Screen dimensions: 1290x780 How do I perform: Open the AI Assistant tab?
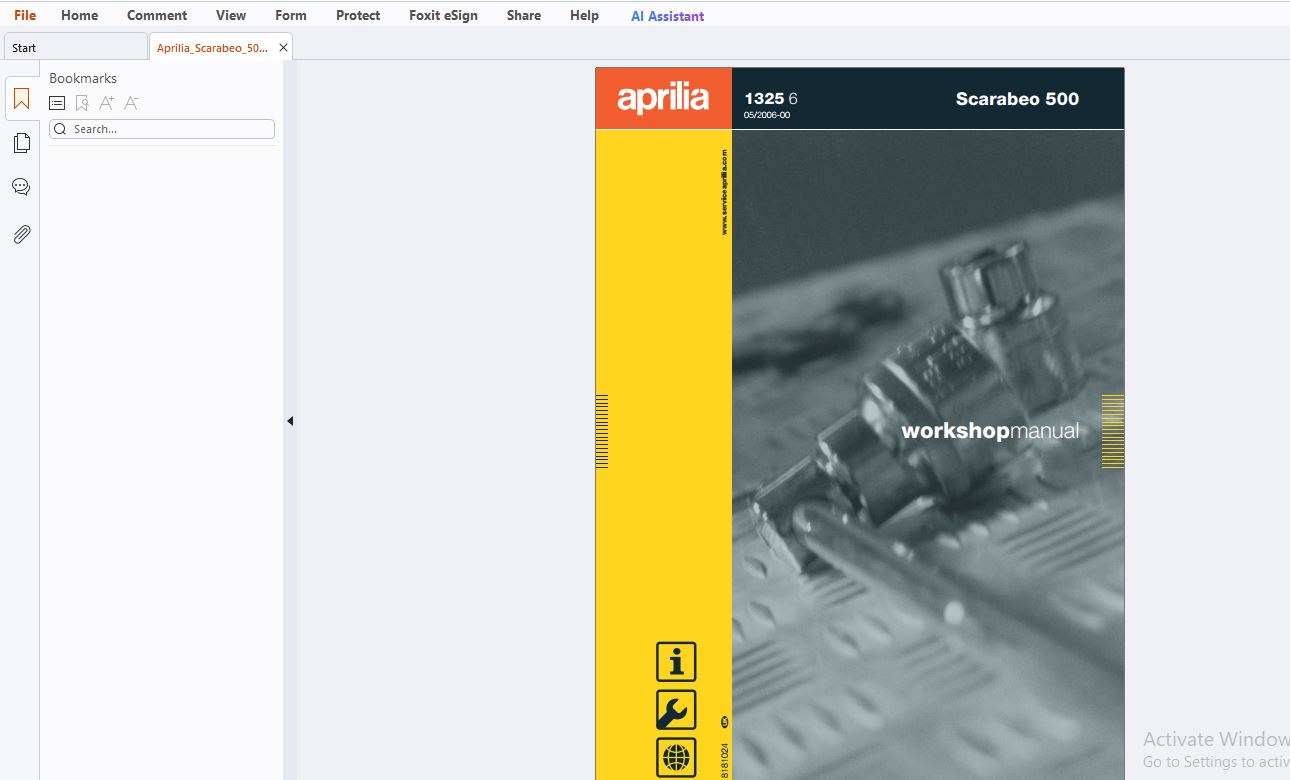(x=667, y=16)
